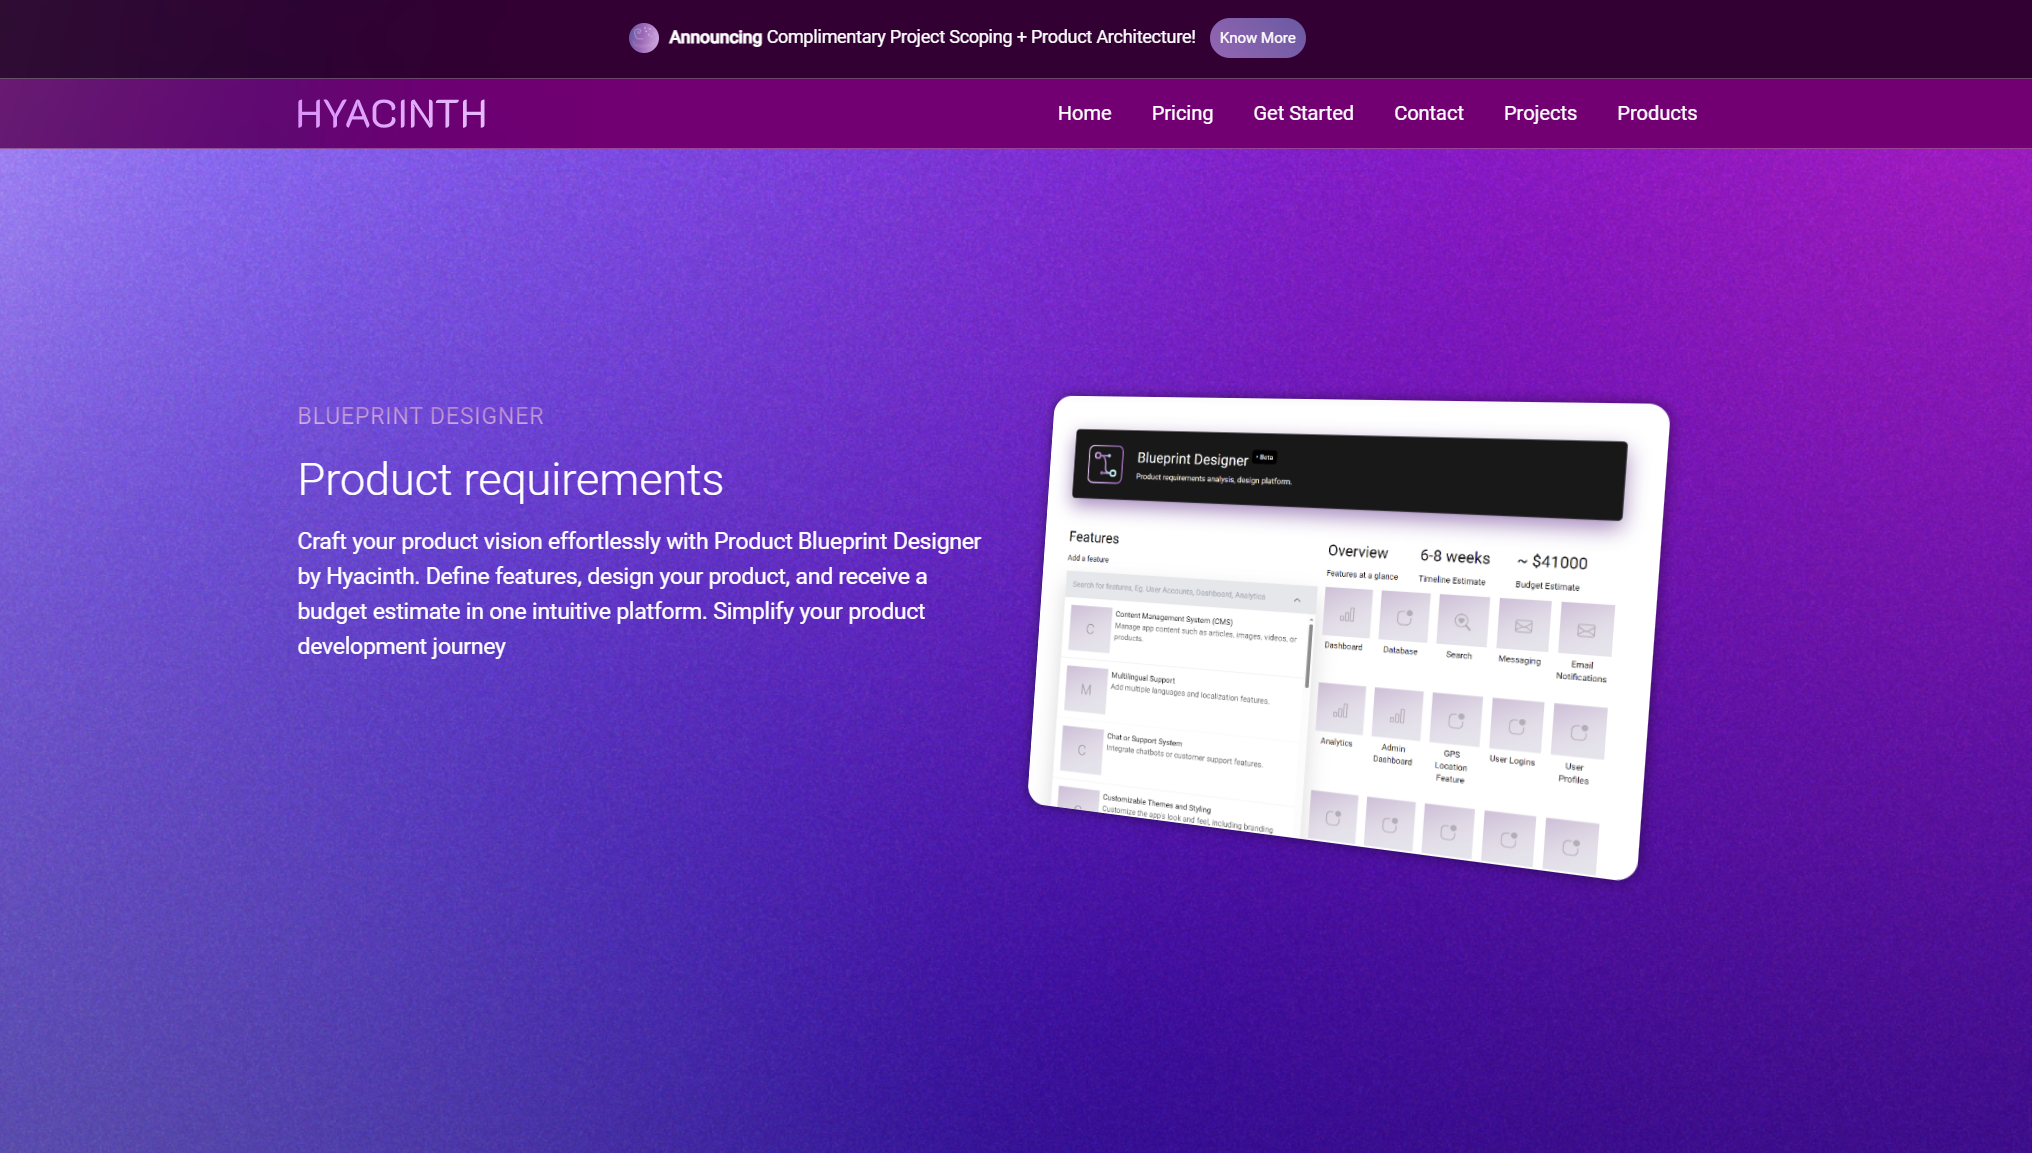Click the HYACINTH logo

pyautogui.click(x=392, y=114)
